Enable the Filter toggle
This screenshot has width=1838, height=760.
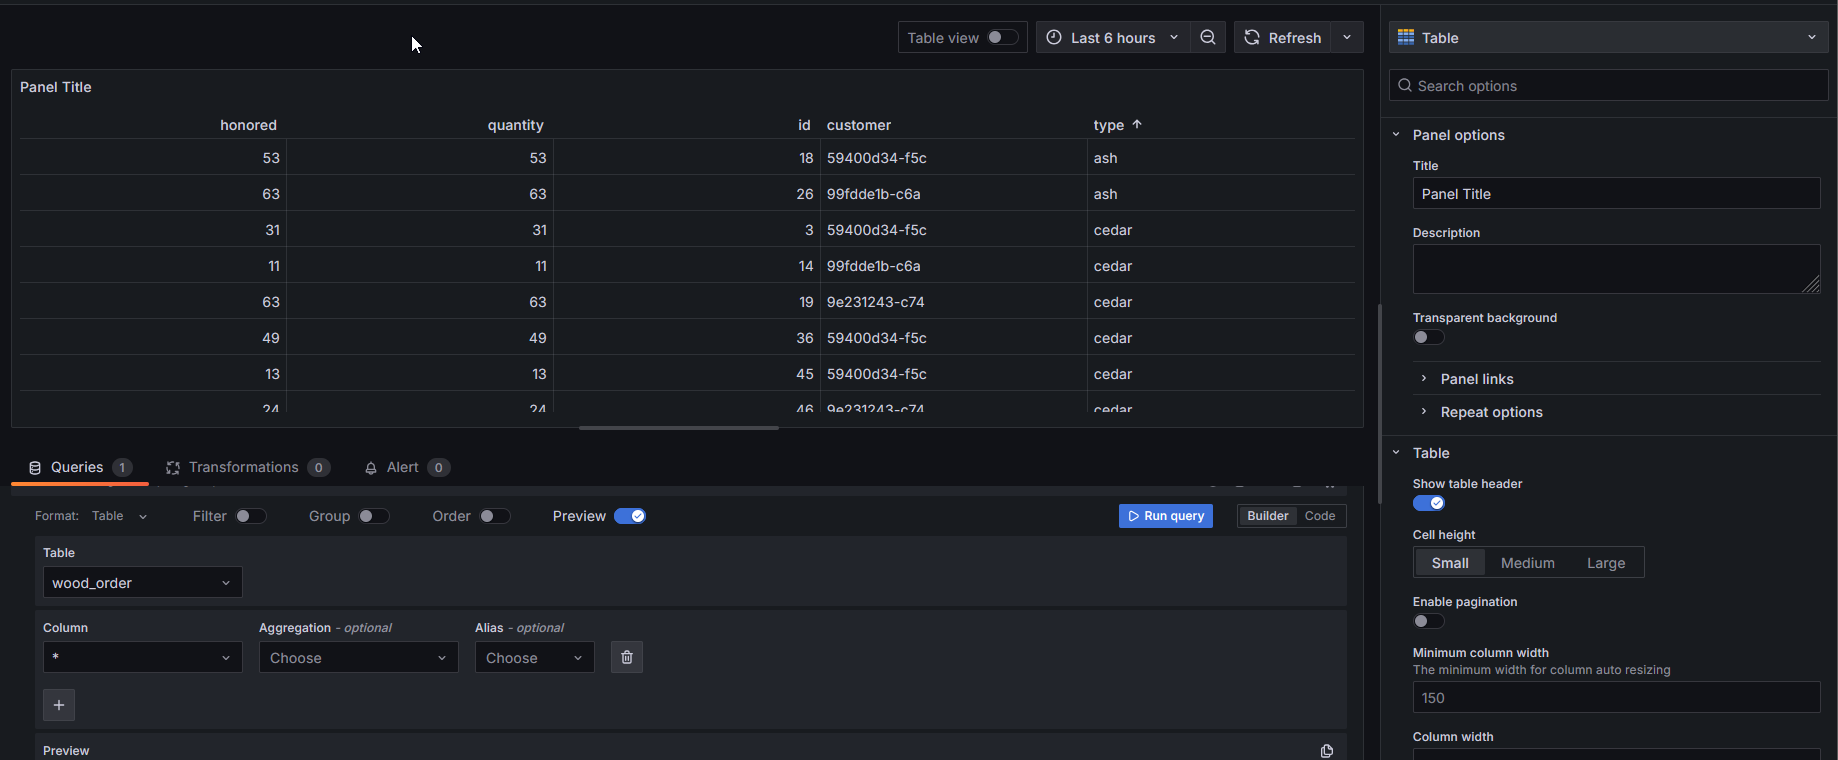tap(250, 516)
